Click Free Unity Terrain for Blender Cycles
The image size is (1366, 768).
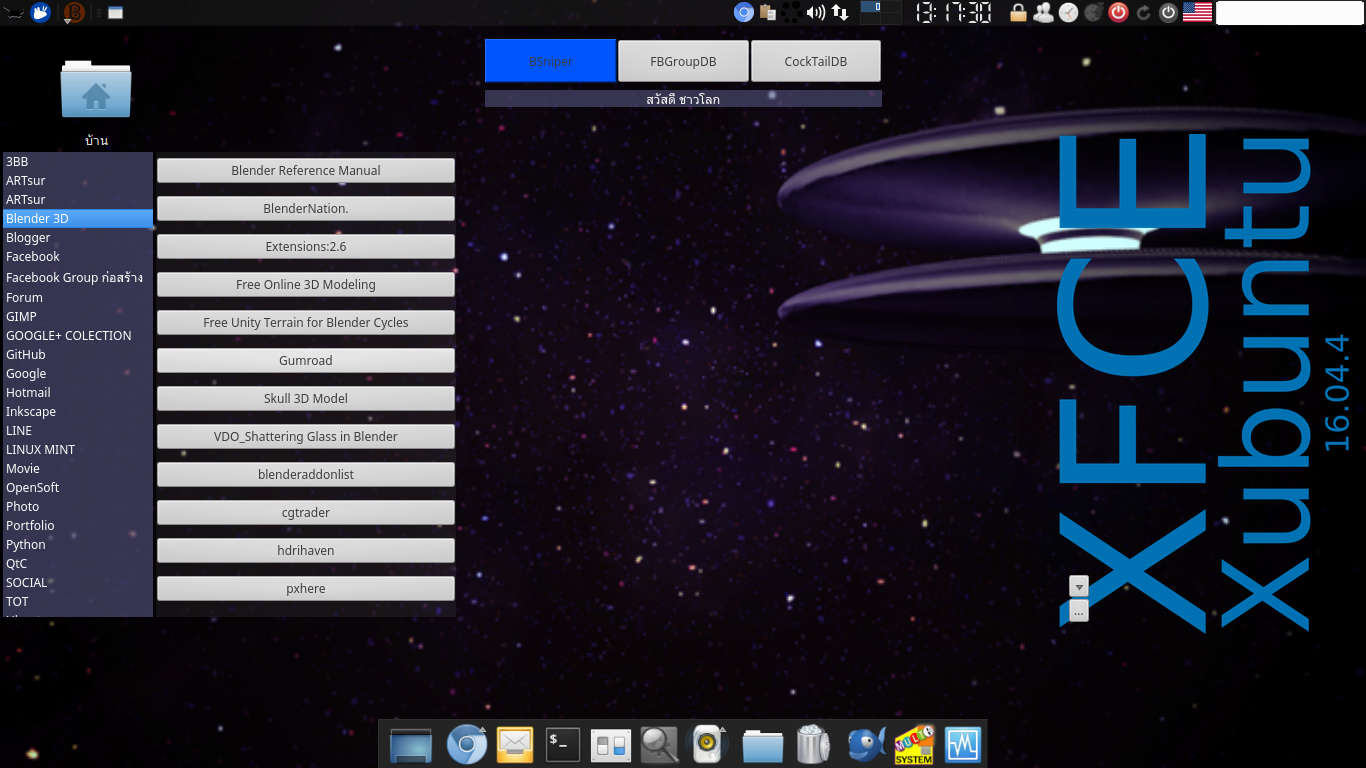[x=306, y=322]
